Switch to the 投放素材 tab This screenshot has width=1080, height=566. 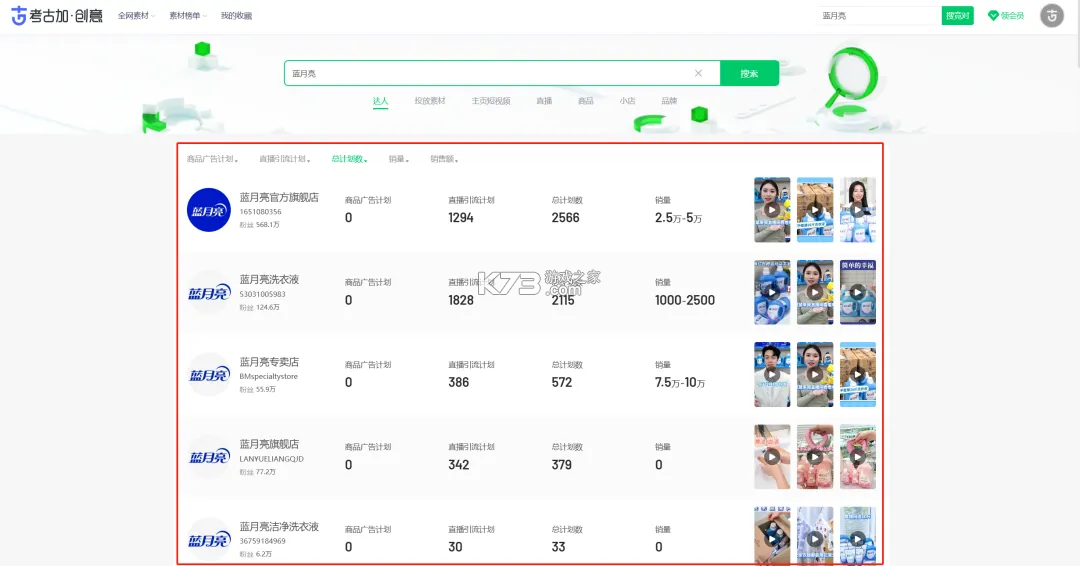coord(430,101)
